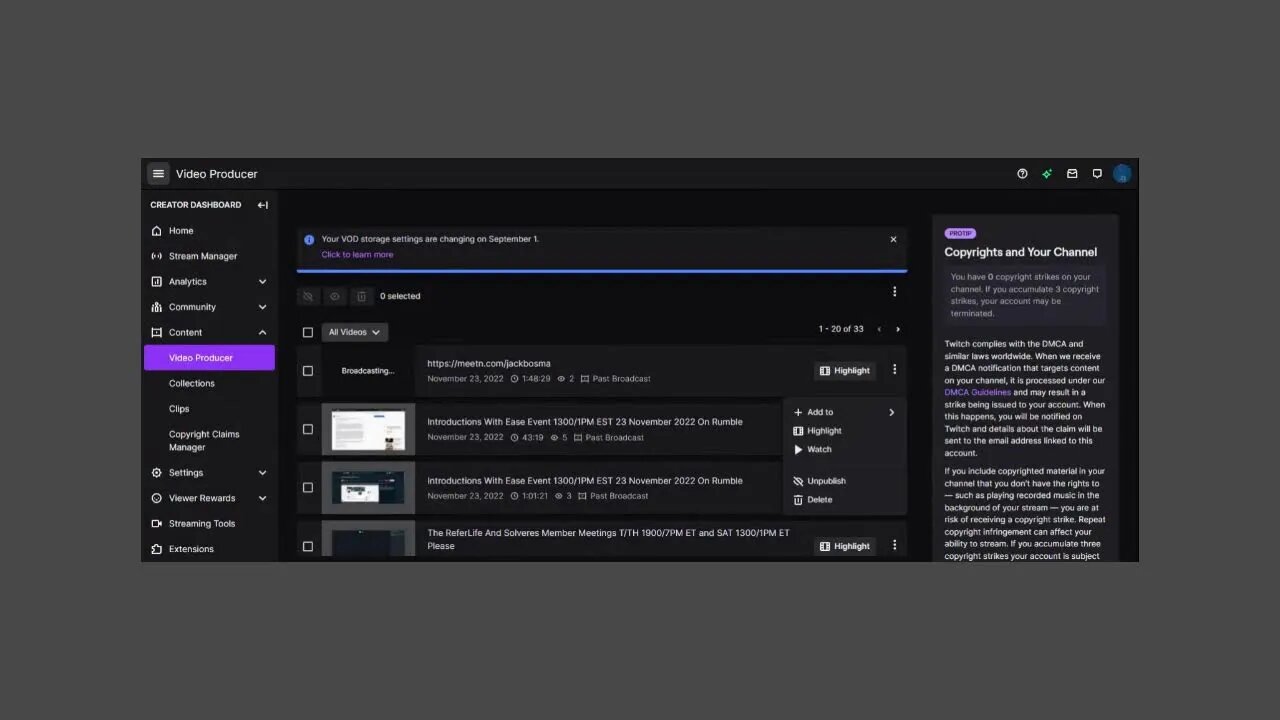The width and height of the screenshot is (1280, 720).
Task: Click Highlight button for ReferLife video
Action: tap(845, 546)
